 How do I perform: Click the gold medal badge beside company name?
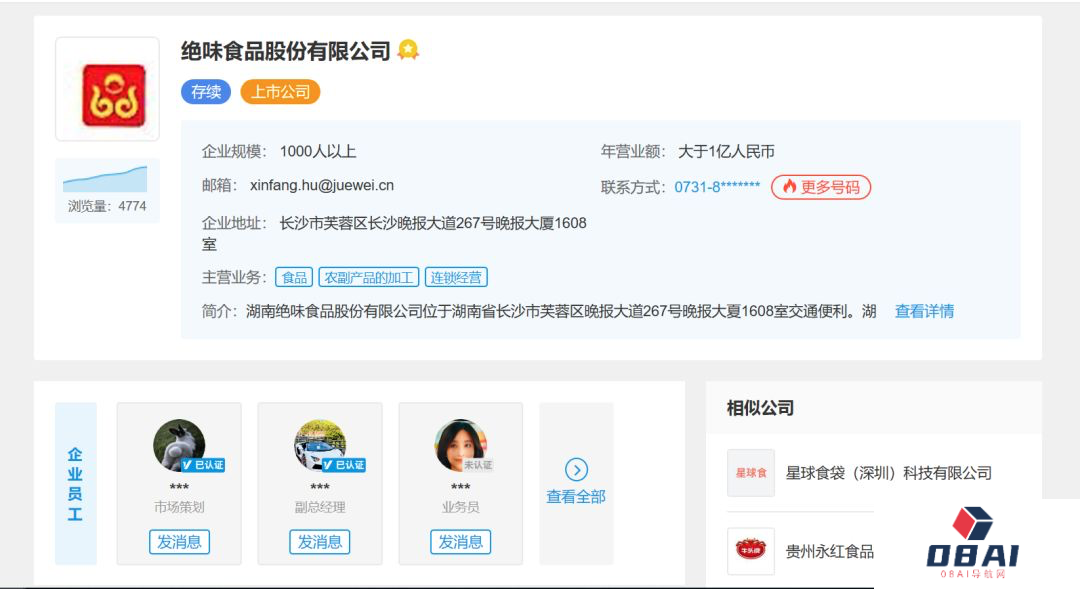click(x=408, y=50)
